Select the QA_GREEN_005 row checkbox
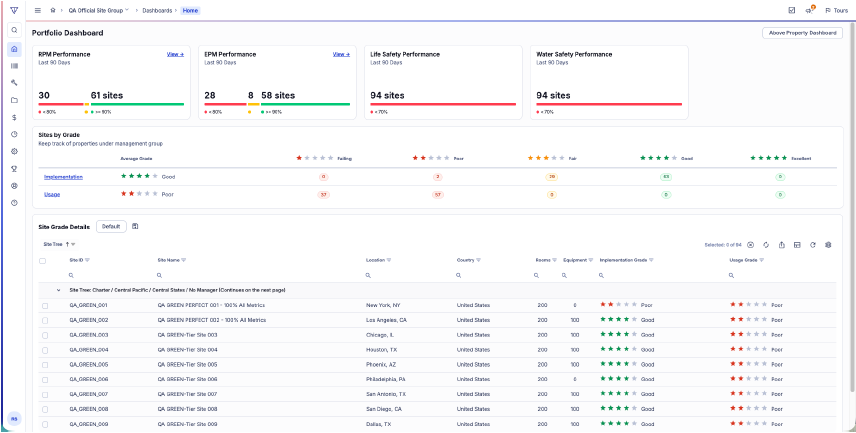 pos(45,365)
